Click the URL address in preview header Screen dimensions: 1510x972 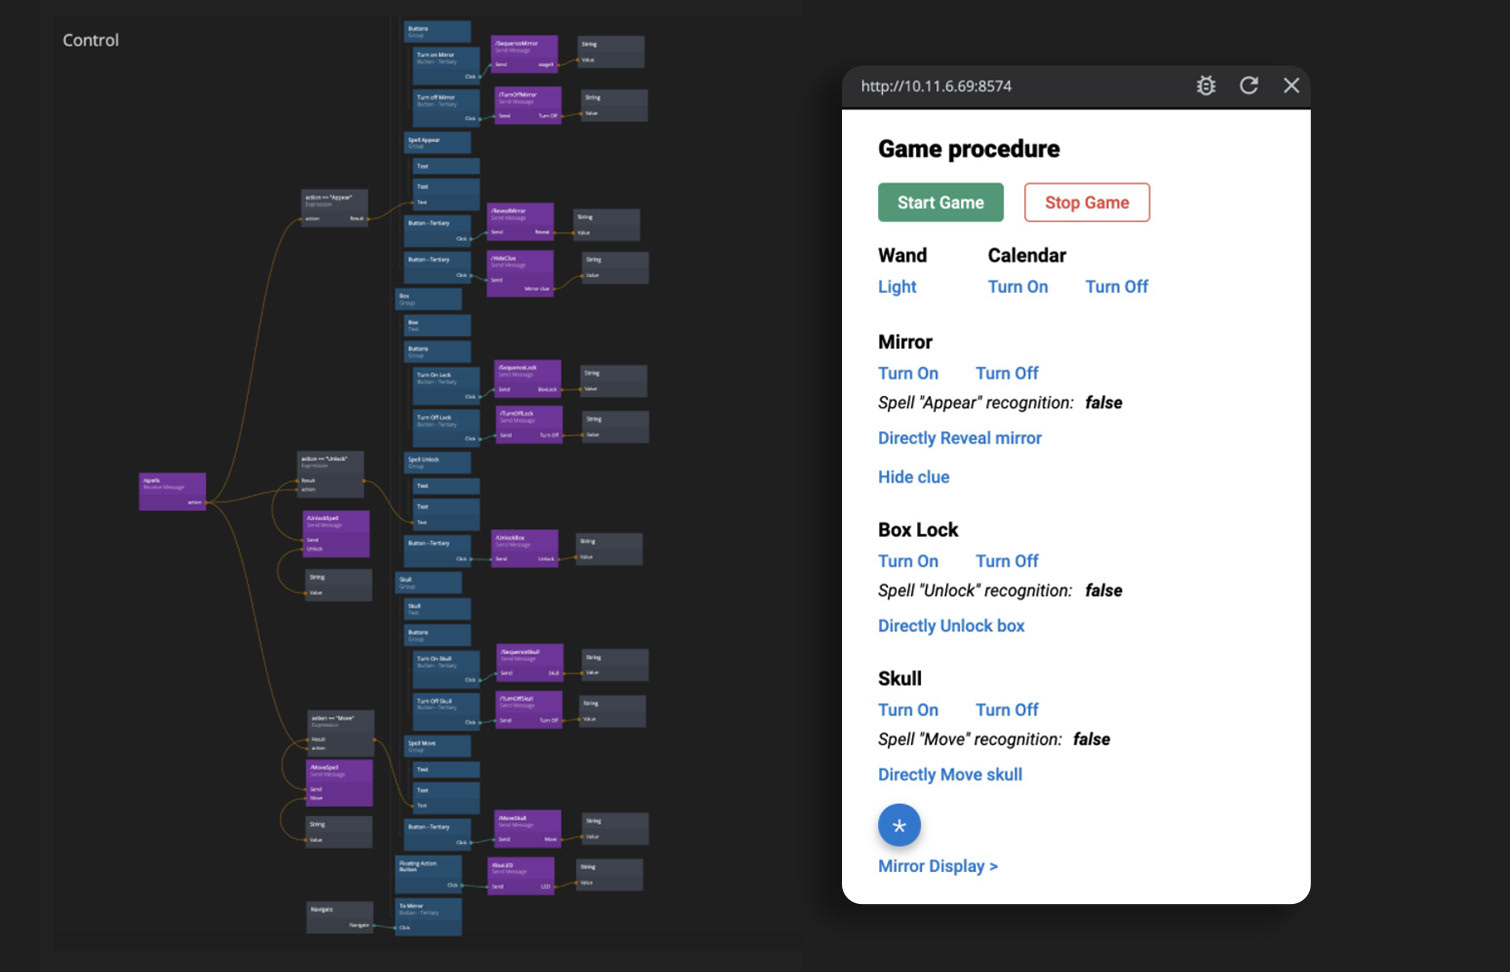tap(936, 86)
